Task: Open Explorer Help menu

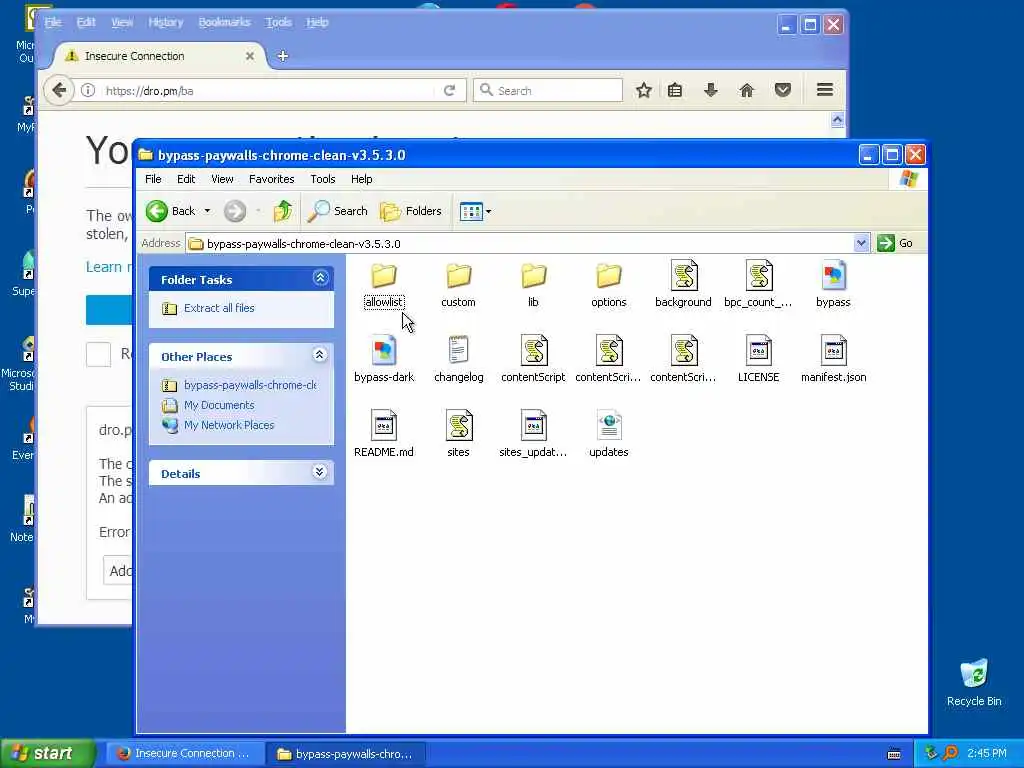Action: tap(361, 179)
